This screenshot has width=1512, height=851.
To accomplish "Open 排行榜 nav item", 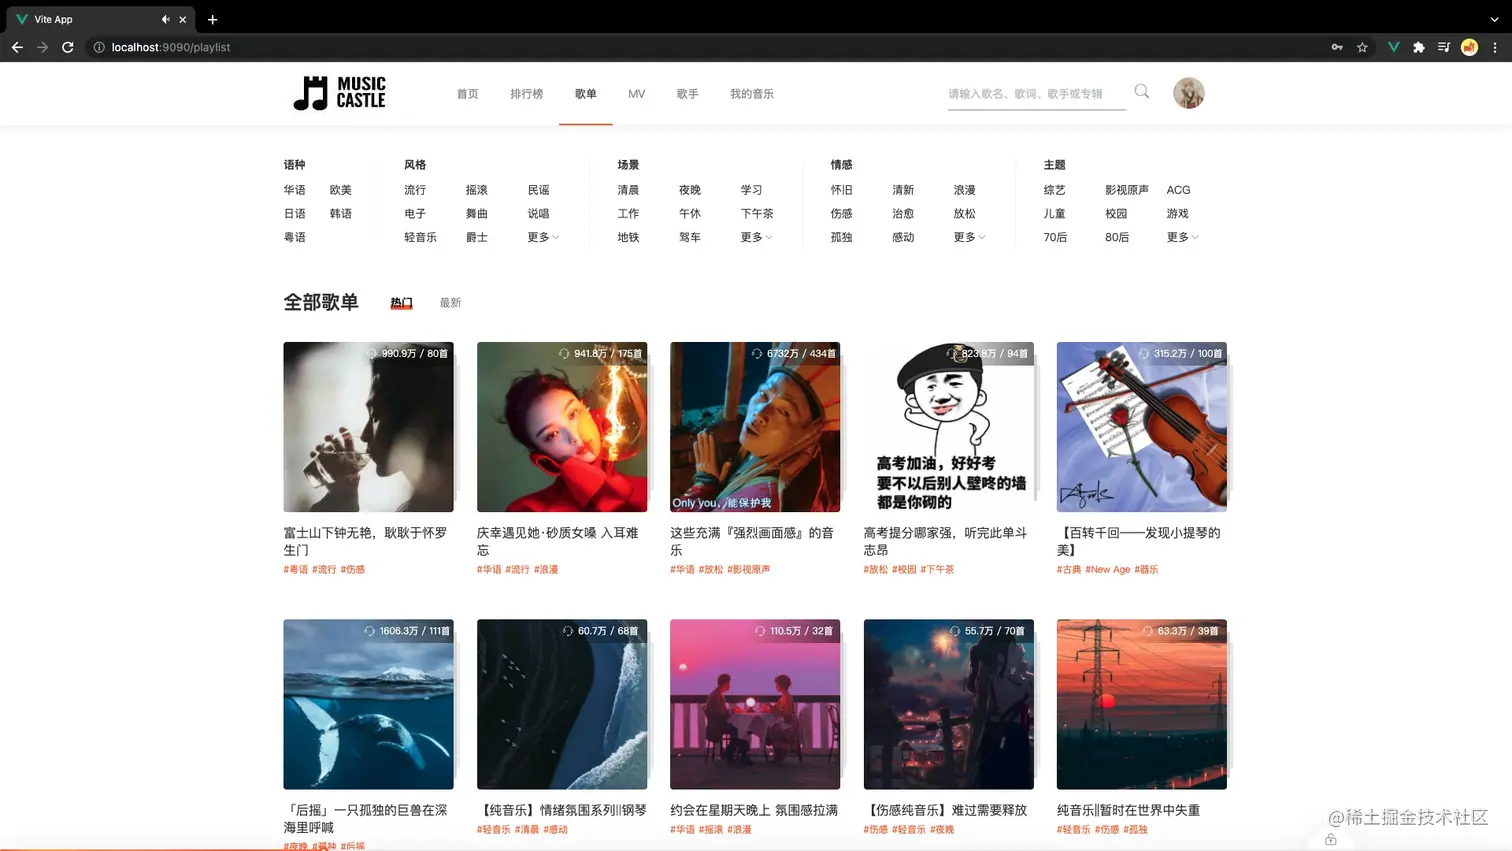I will (527, 94).
